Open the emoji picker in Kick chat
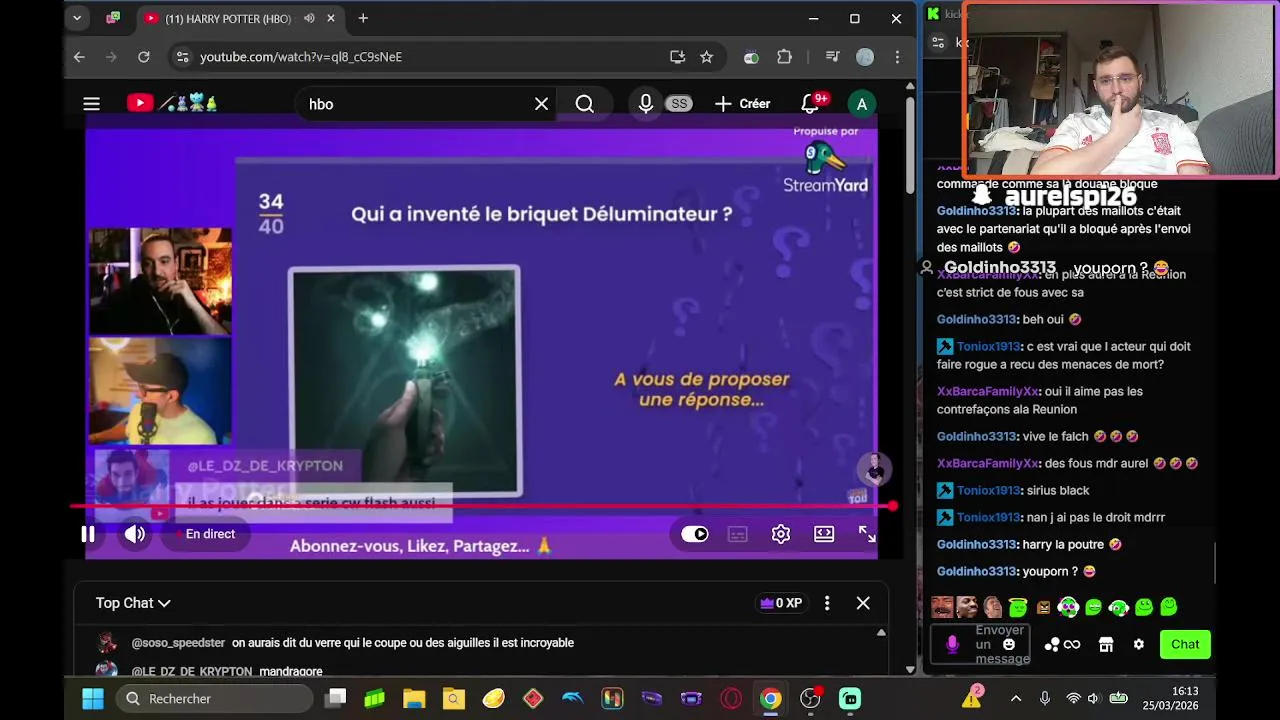The width and height of the screenshot is (1280, 720). [1009, 644]
